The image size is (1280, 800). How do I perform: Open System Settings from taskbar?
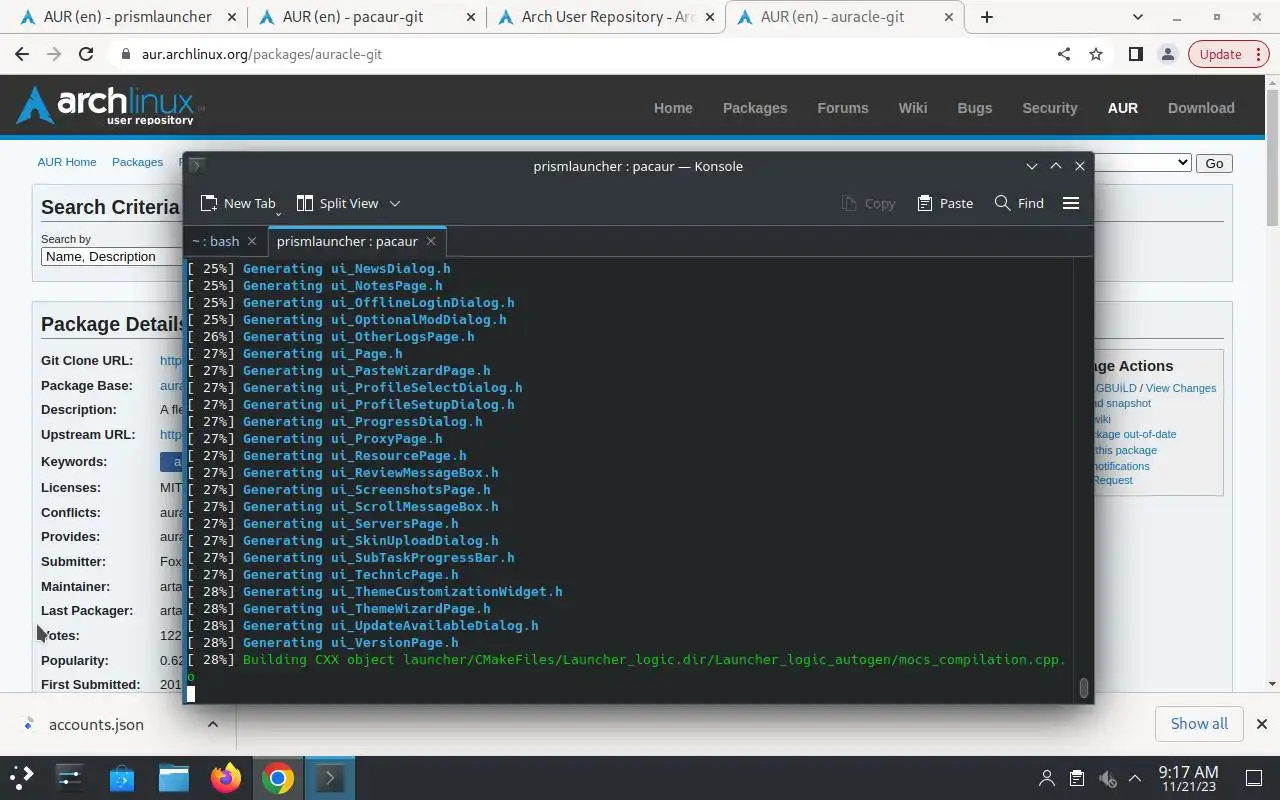[x=70, y=777]
